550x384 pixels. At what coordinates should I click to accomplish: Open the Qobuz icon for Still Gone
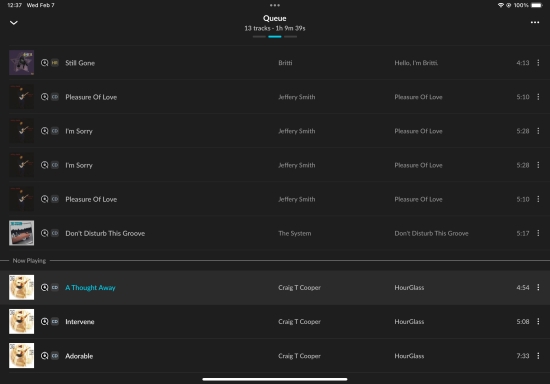pyautogui.click(x=45, y=63)
